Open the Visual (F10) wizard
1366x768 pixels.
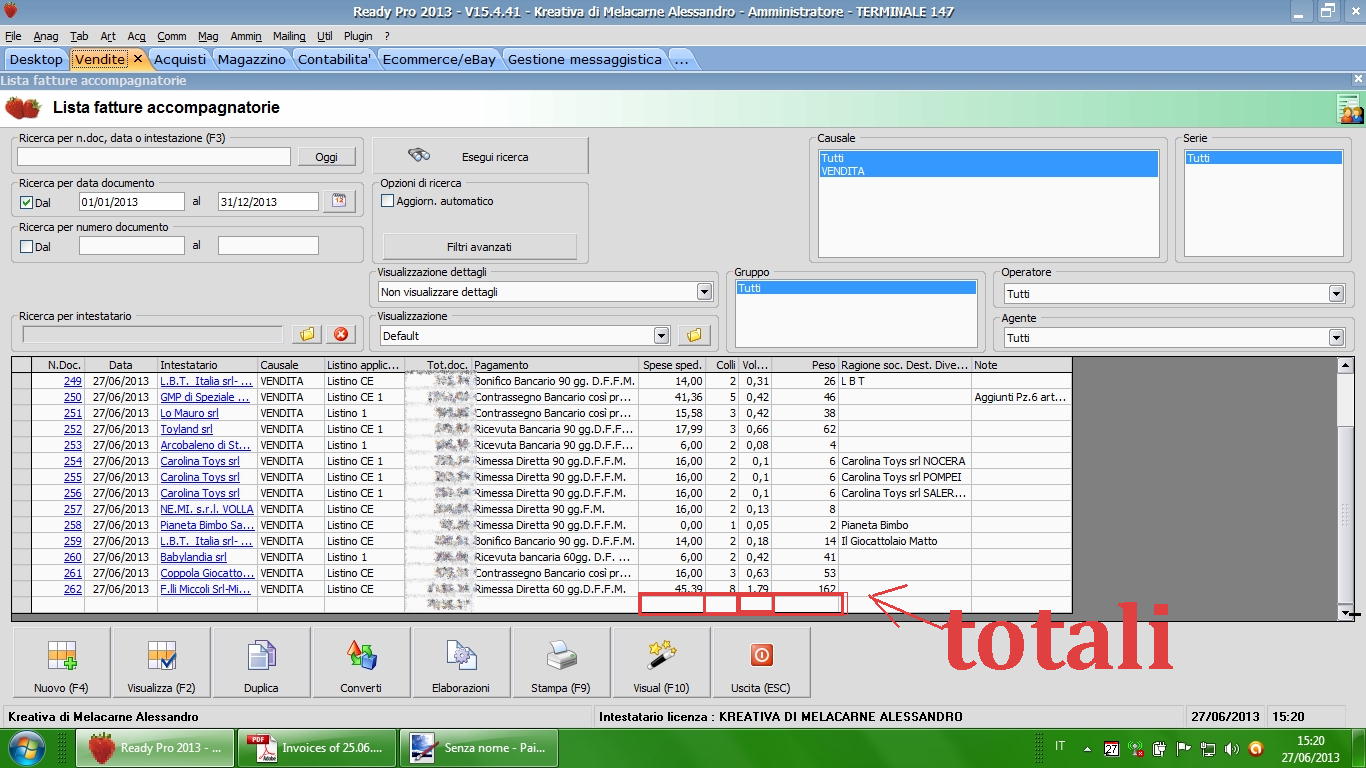(661, 663)
